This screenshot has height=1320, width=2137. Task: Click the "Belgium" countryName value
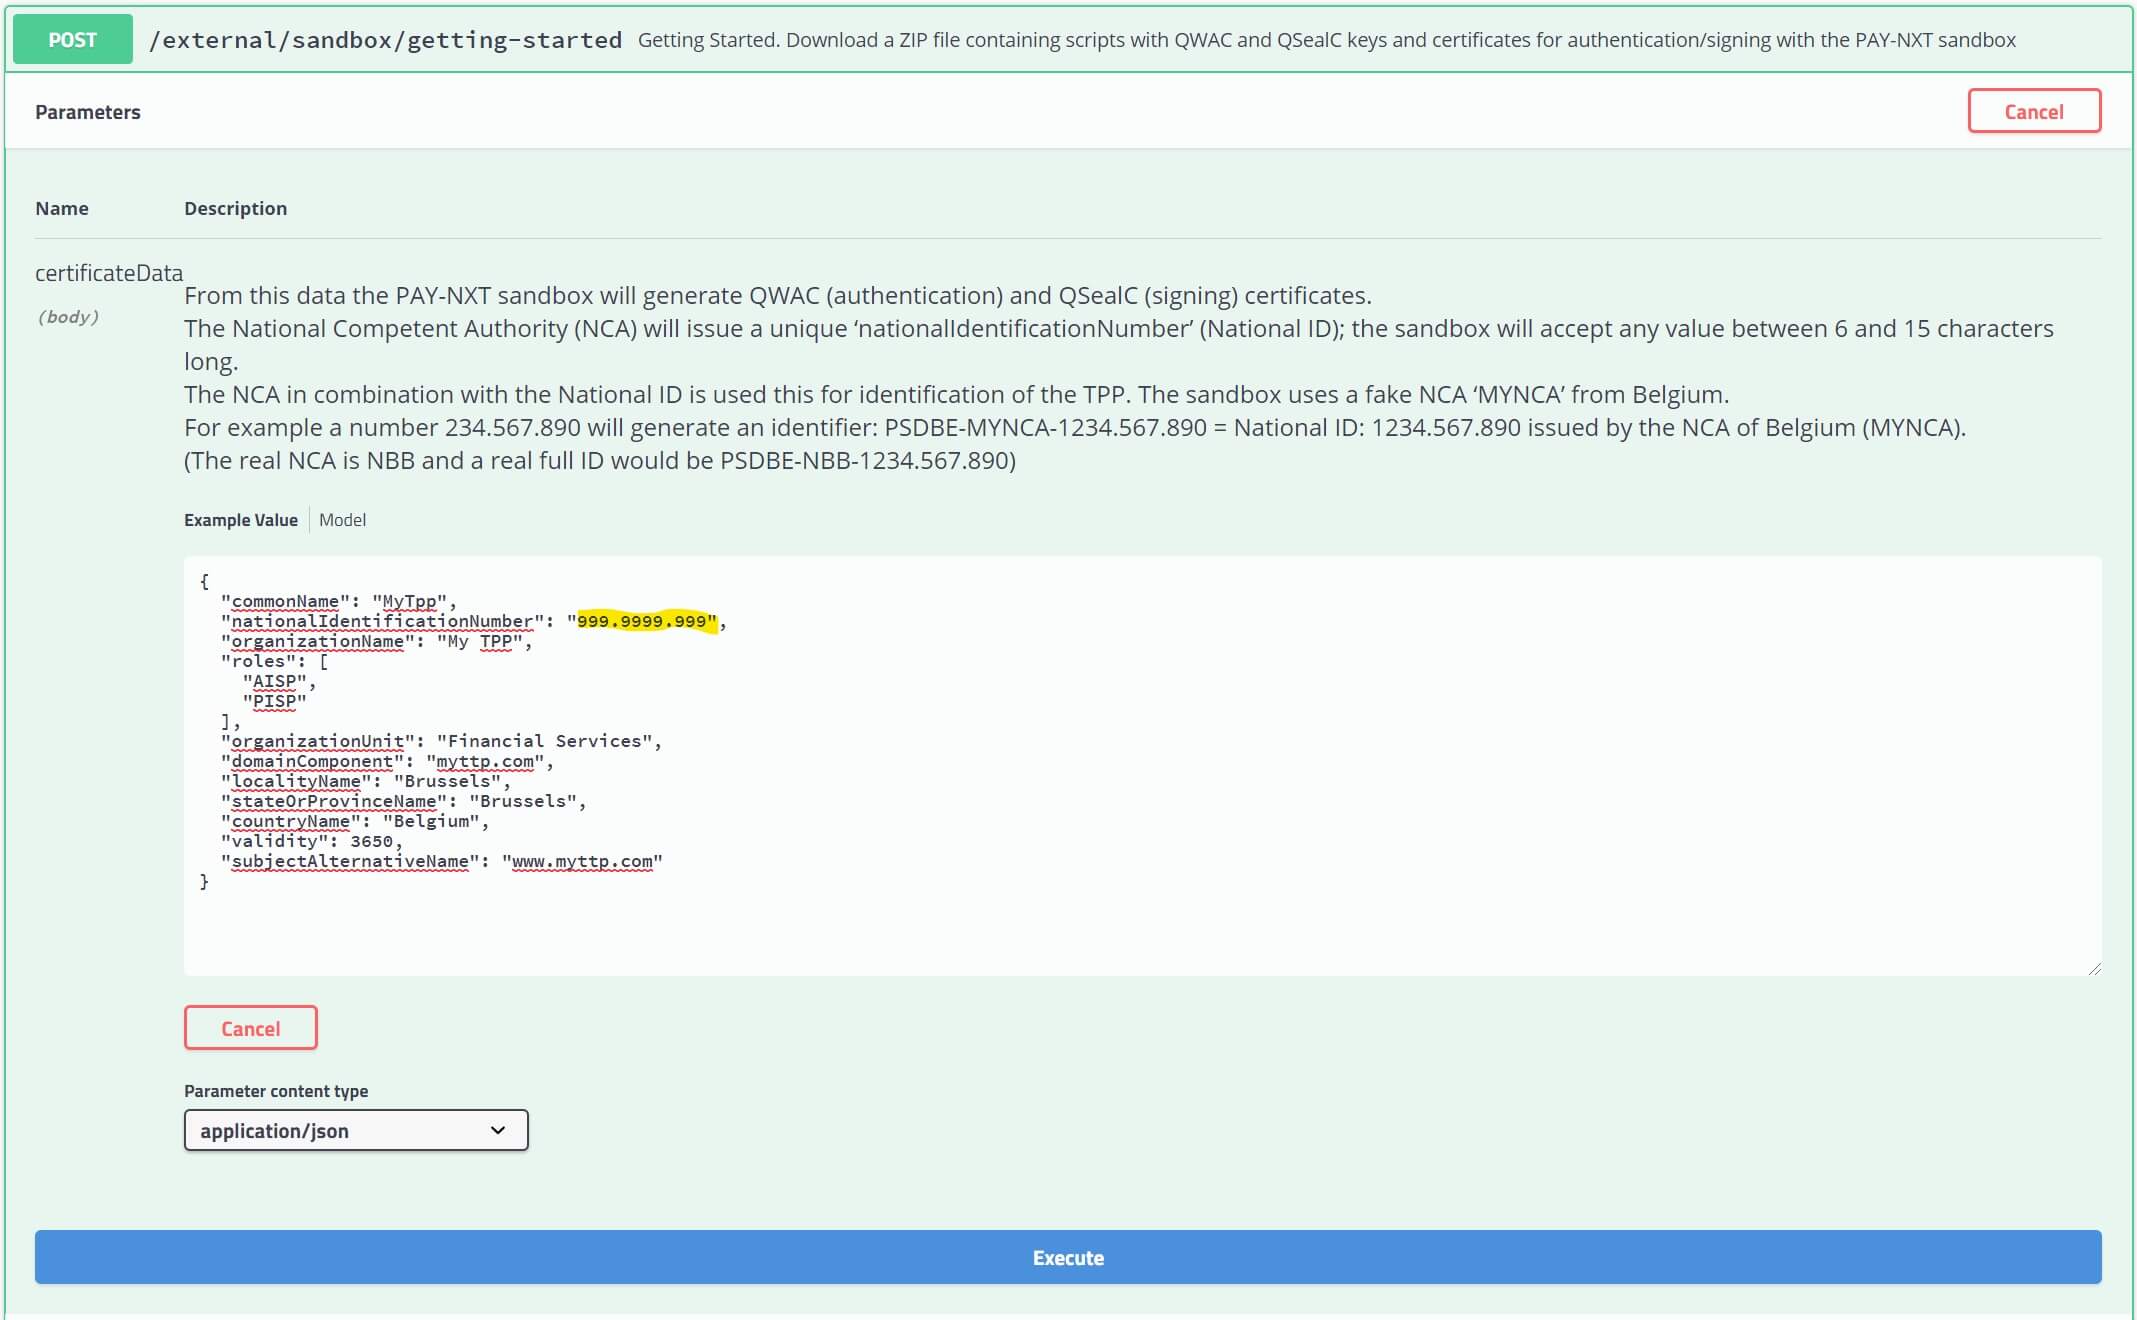tap(430, 821)
